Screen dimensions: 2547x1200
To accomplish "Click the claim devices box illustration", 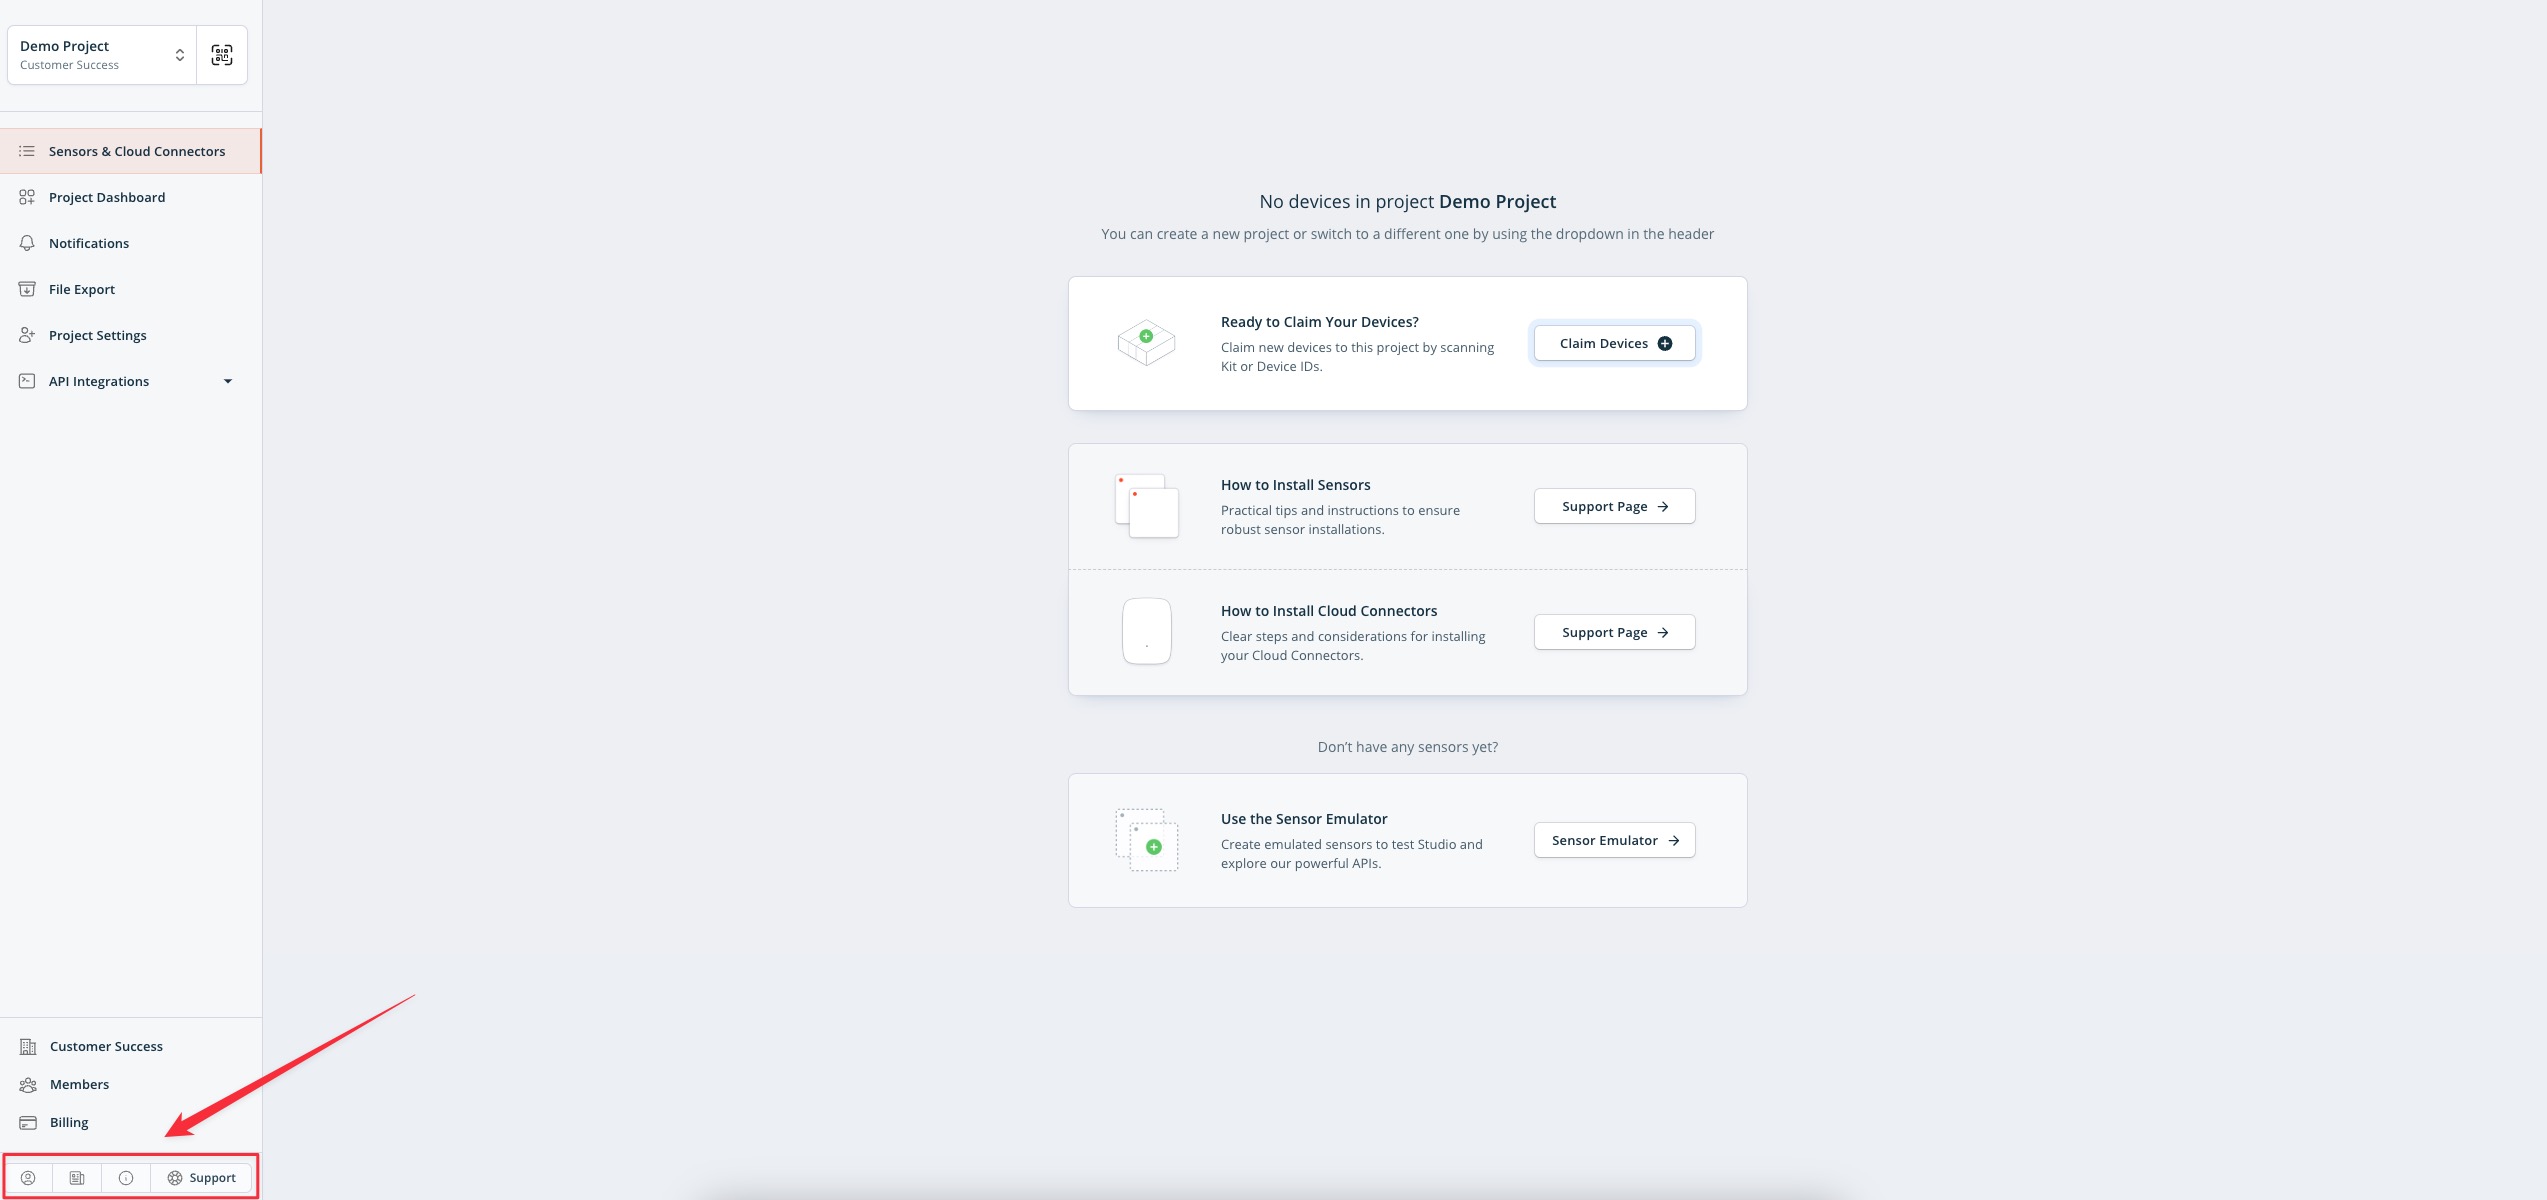I will [x=1146, y=343].
